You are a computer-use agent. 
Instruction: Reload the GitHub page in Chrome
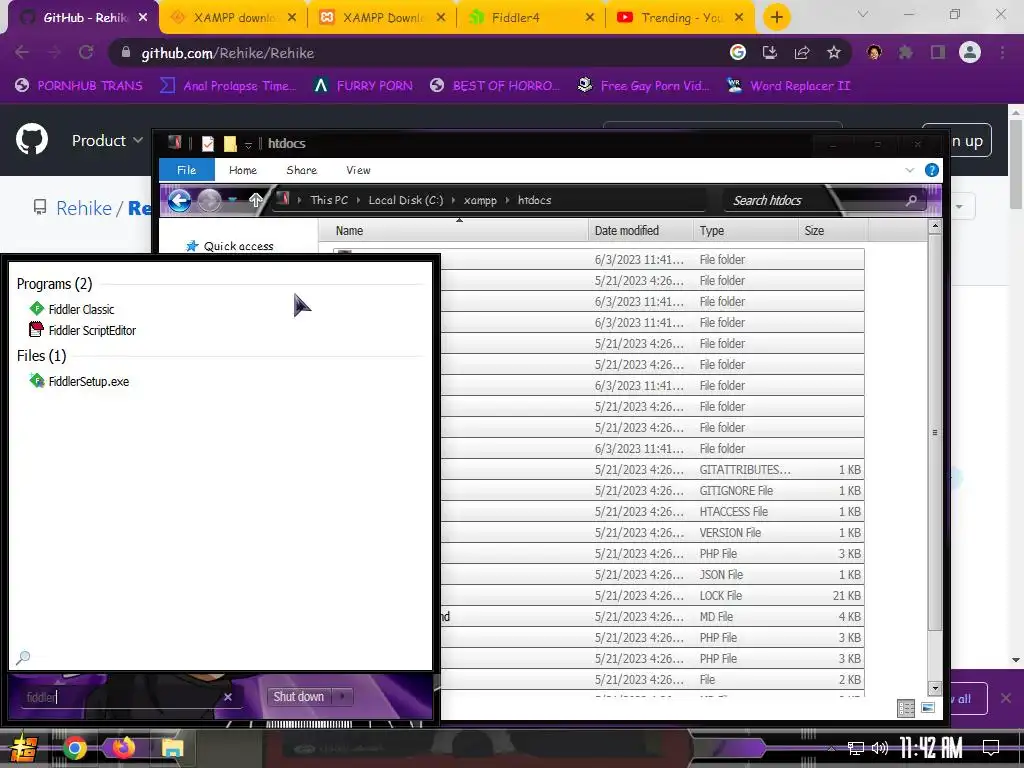coord(86,52)
